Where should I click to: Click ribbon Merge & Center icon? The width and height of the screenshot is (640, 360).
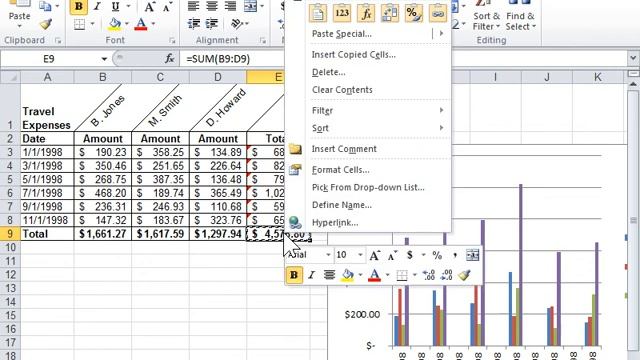(250, 6)
